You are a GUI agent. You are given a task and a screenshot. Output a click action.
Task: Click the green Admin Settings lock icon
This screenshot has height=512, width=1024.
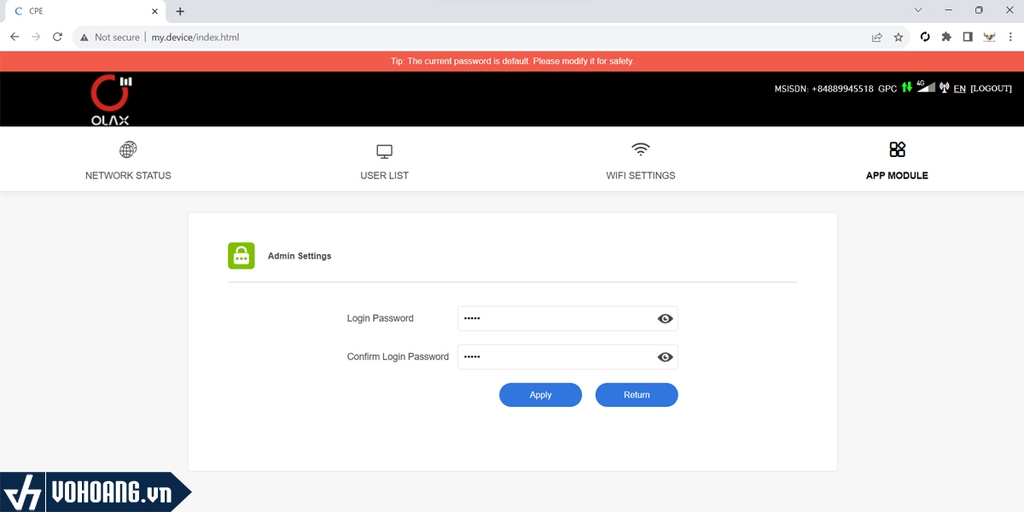click(241, 256)
